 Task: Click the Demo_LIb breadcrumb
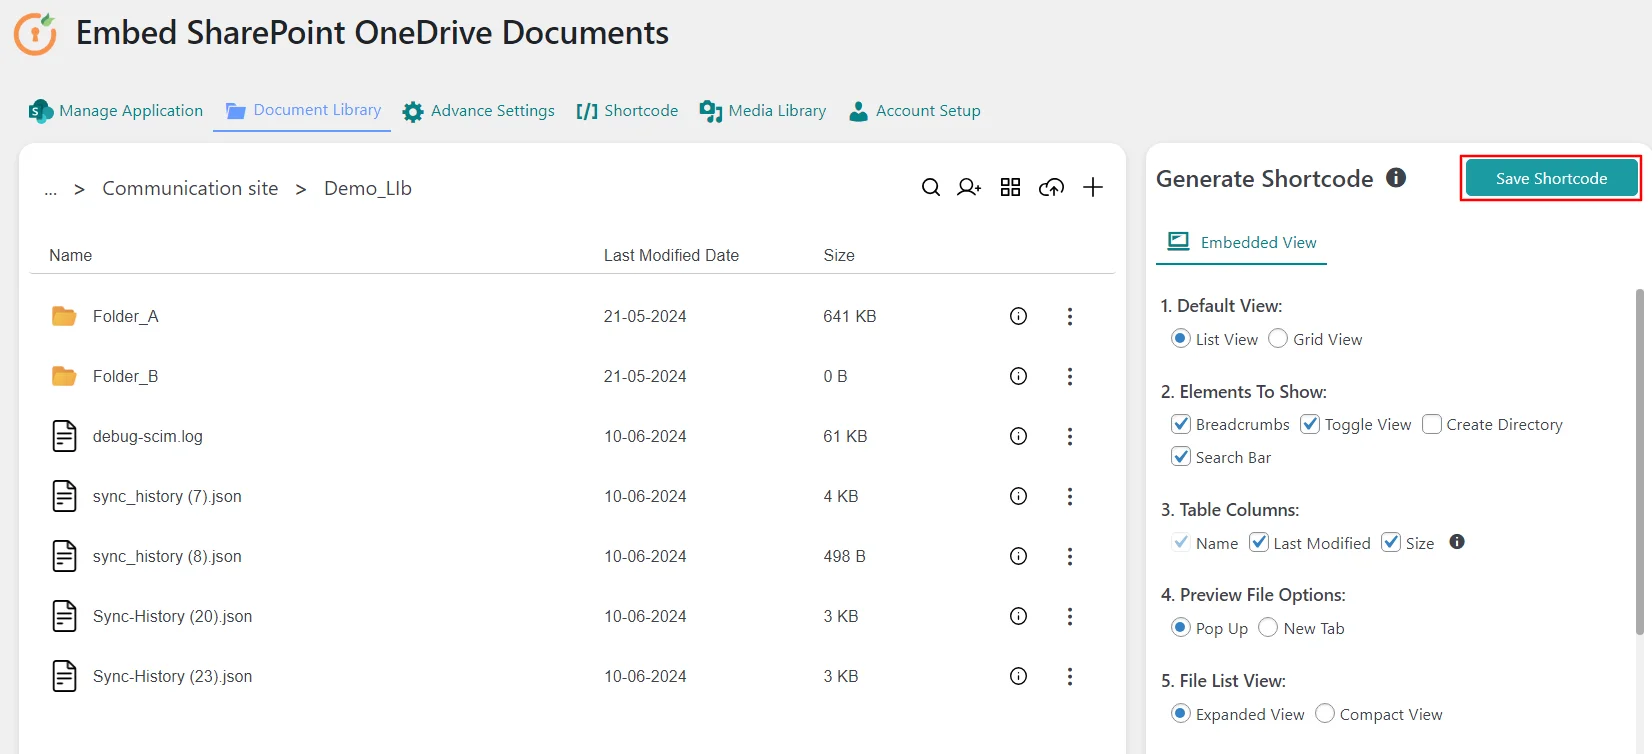368,188
